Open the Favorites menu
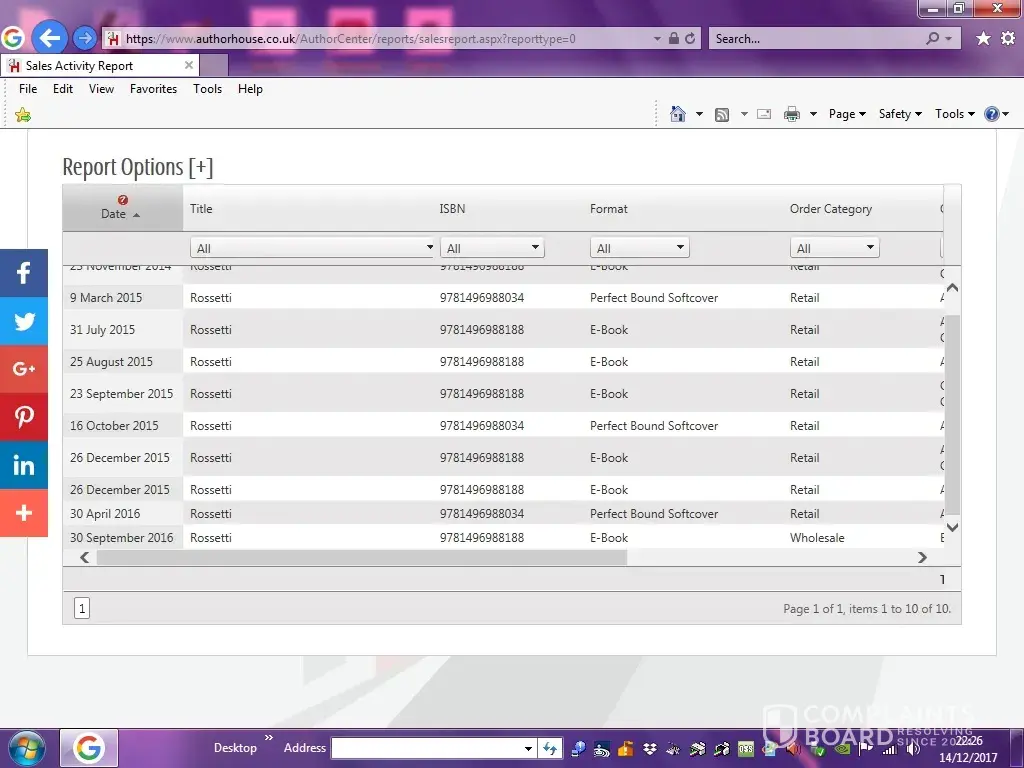This screenshot has height=768, width=1024. (153, 89)
